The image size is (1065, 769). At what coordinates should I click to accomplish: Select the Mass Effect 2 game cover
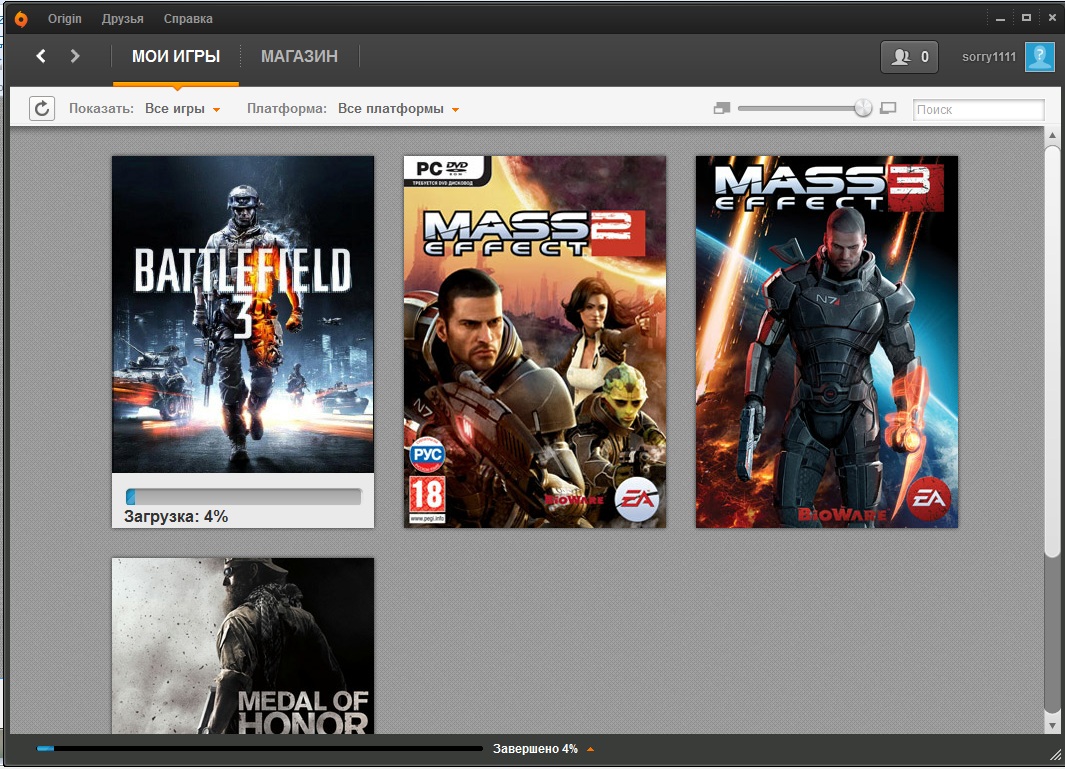[x=535, y=342]
